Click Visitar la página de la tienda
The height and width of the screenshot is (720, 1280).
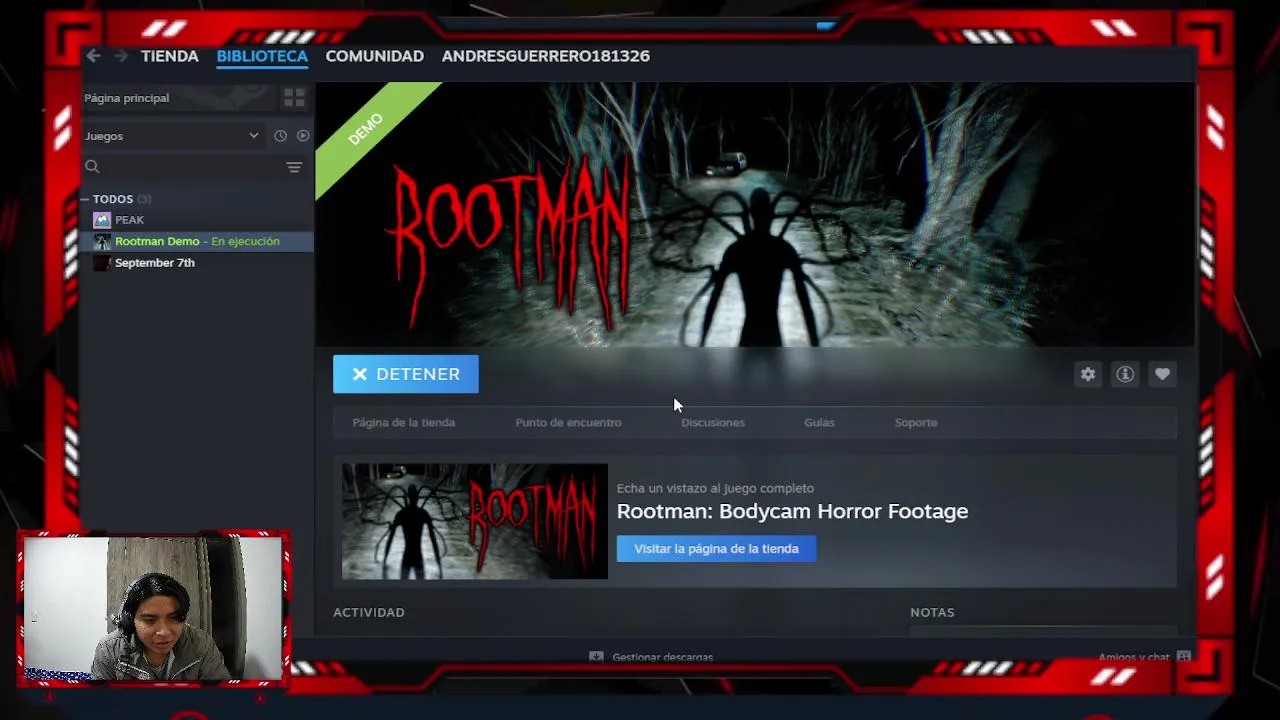[x=716, y=549]
